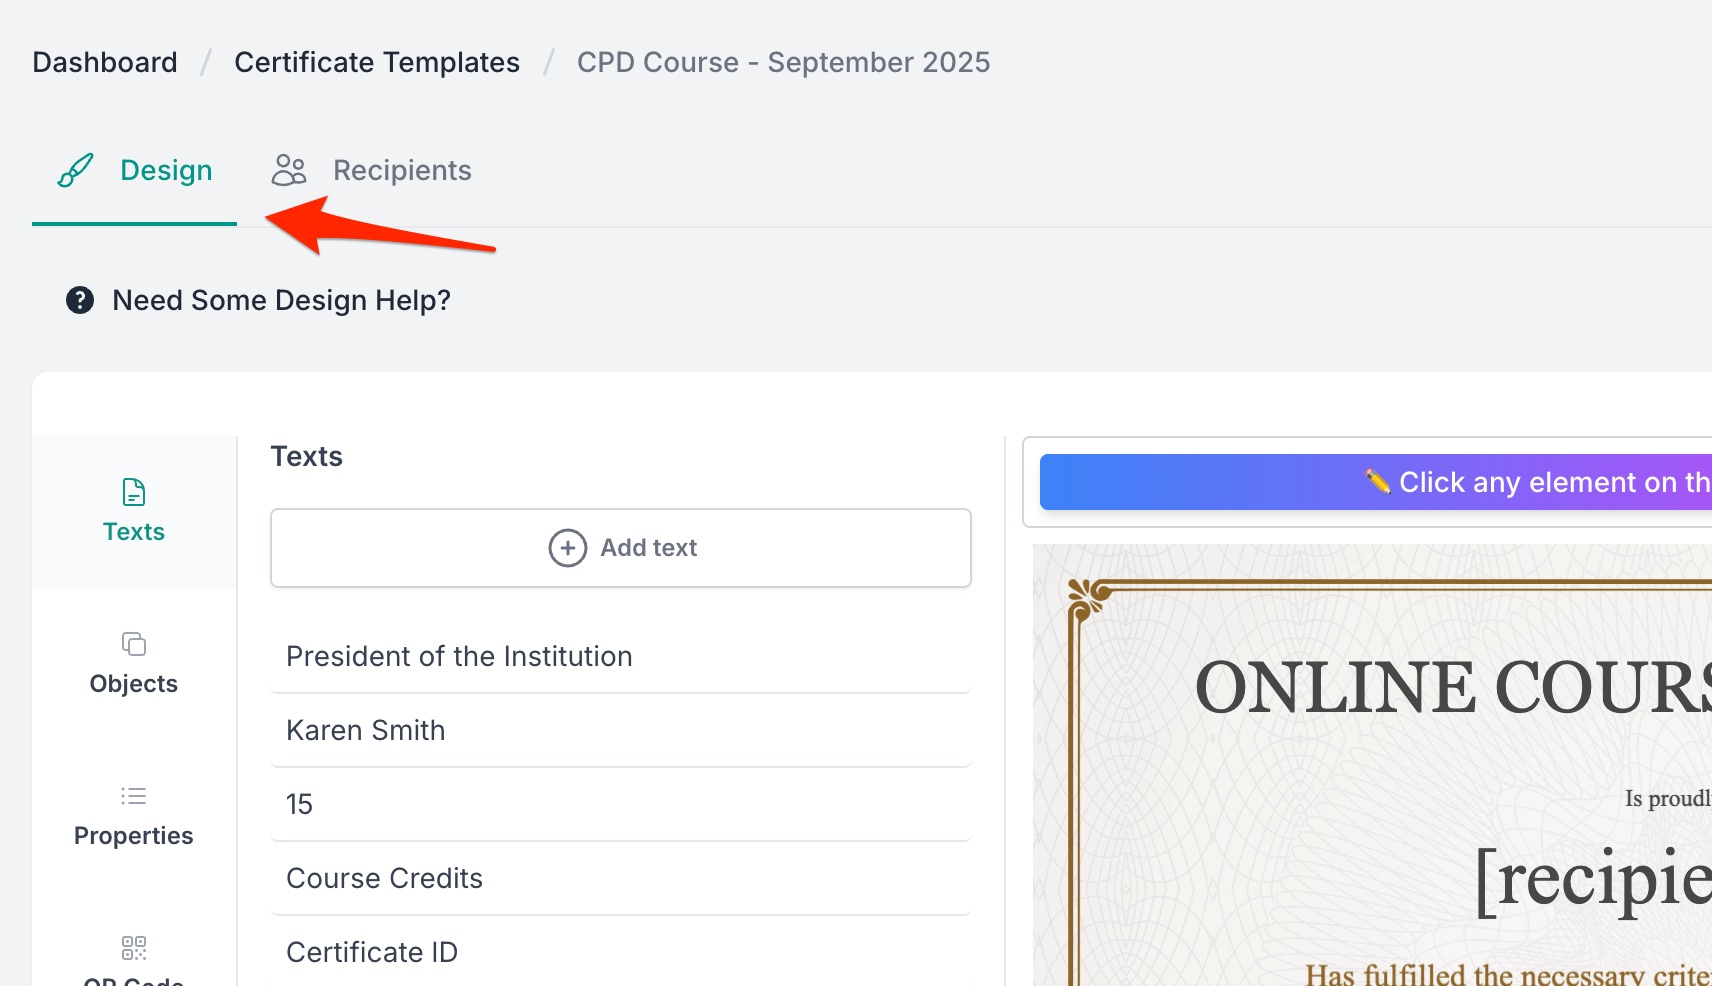Go to Dashboard breadcrumb link

coord(105,62)
